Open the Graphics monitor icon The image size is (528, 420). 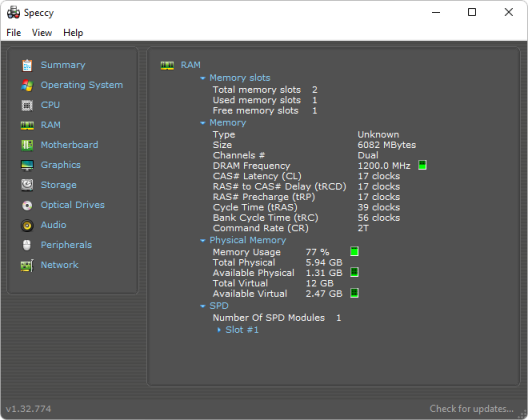click(x=27, y=165)
